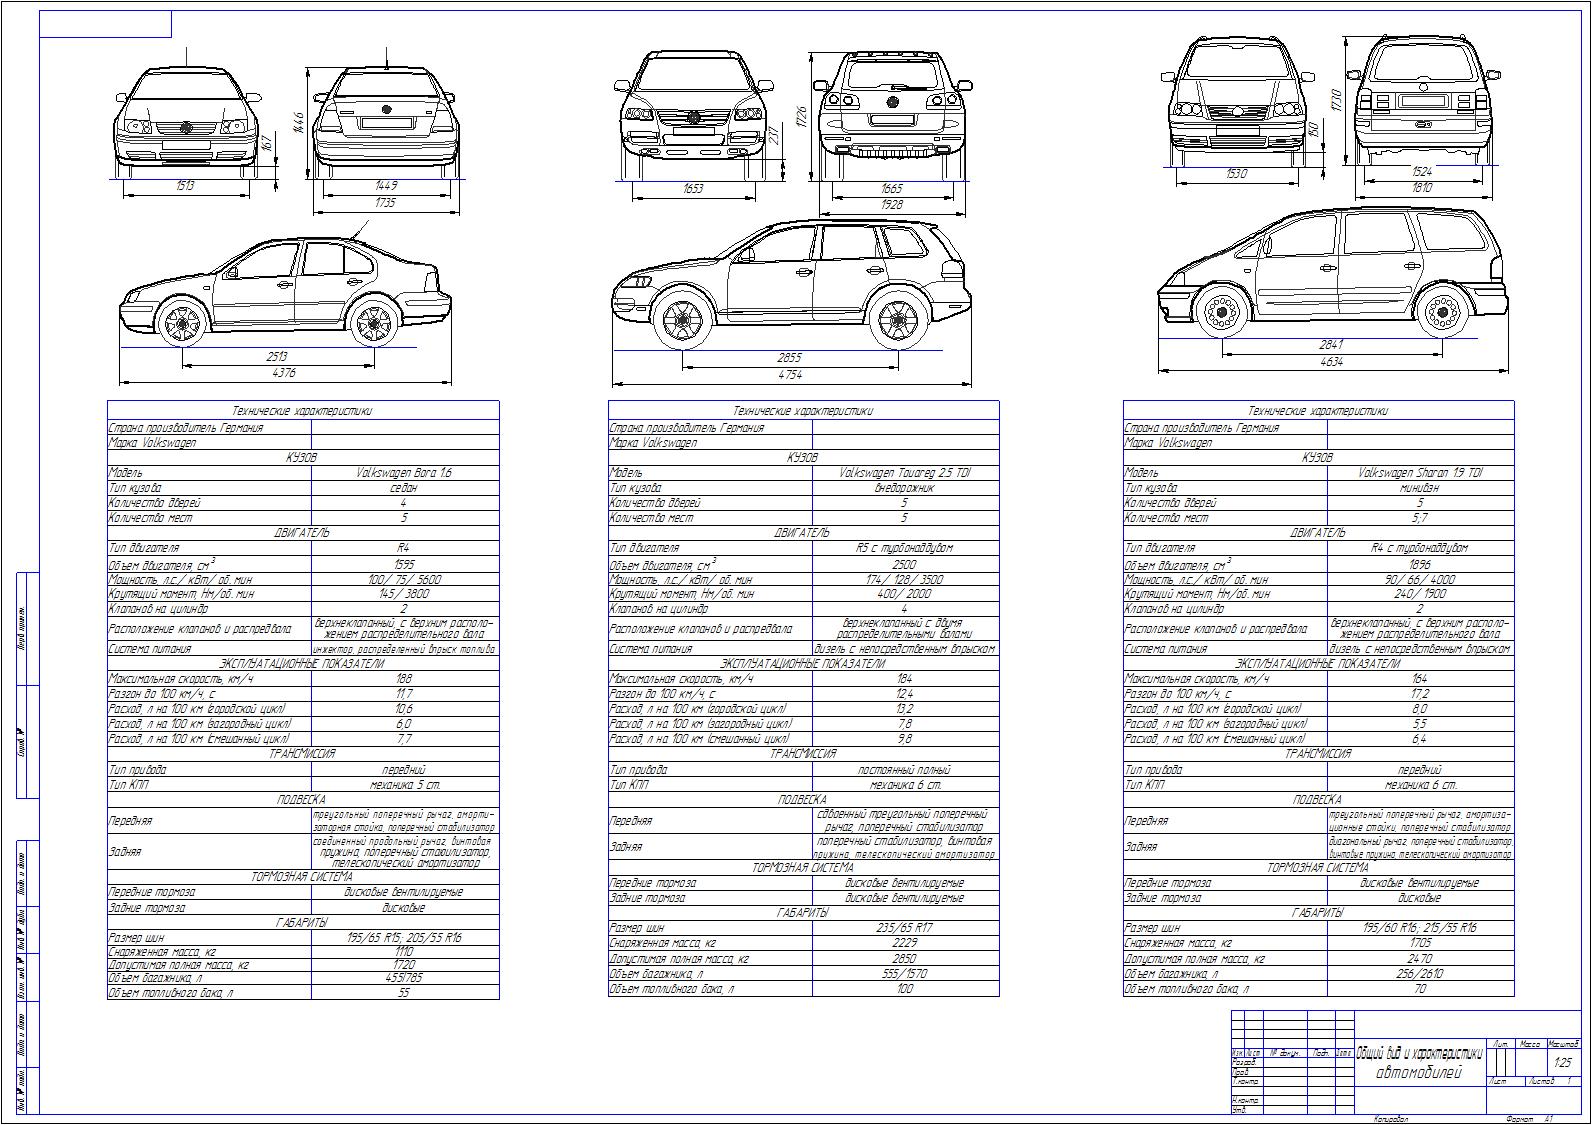Image resolution: width=1592 pixels, height=1125 pixels.
Task: Click the trunk volume "256/2610"
Action: 1420,973
